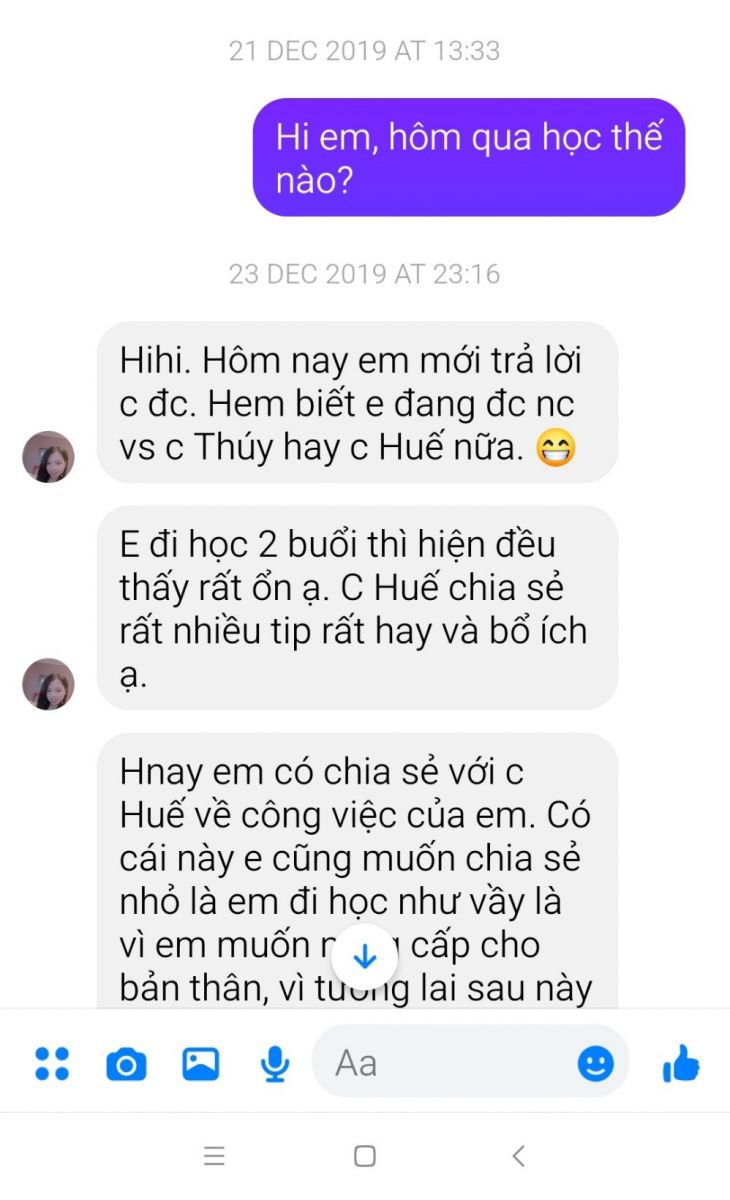Tap the Android back navigation button
This screenshot has height=1200, width=730.
(518, 1156)
